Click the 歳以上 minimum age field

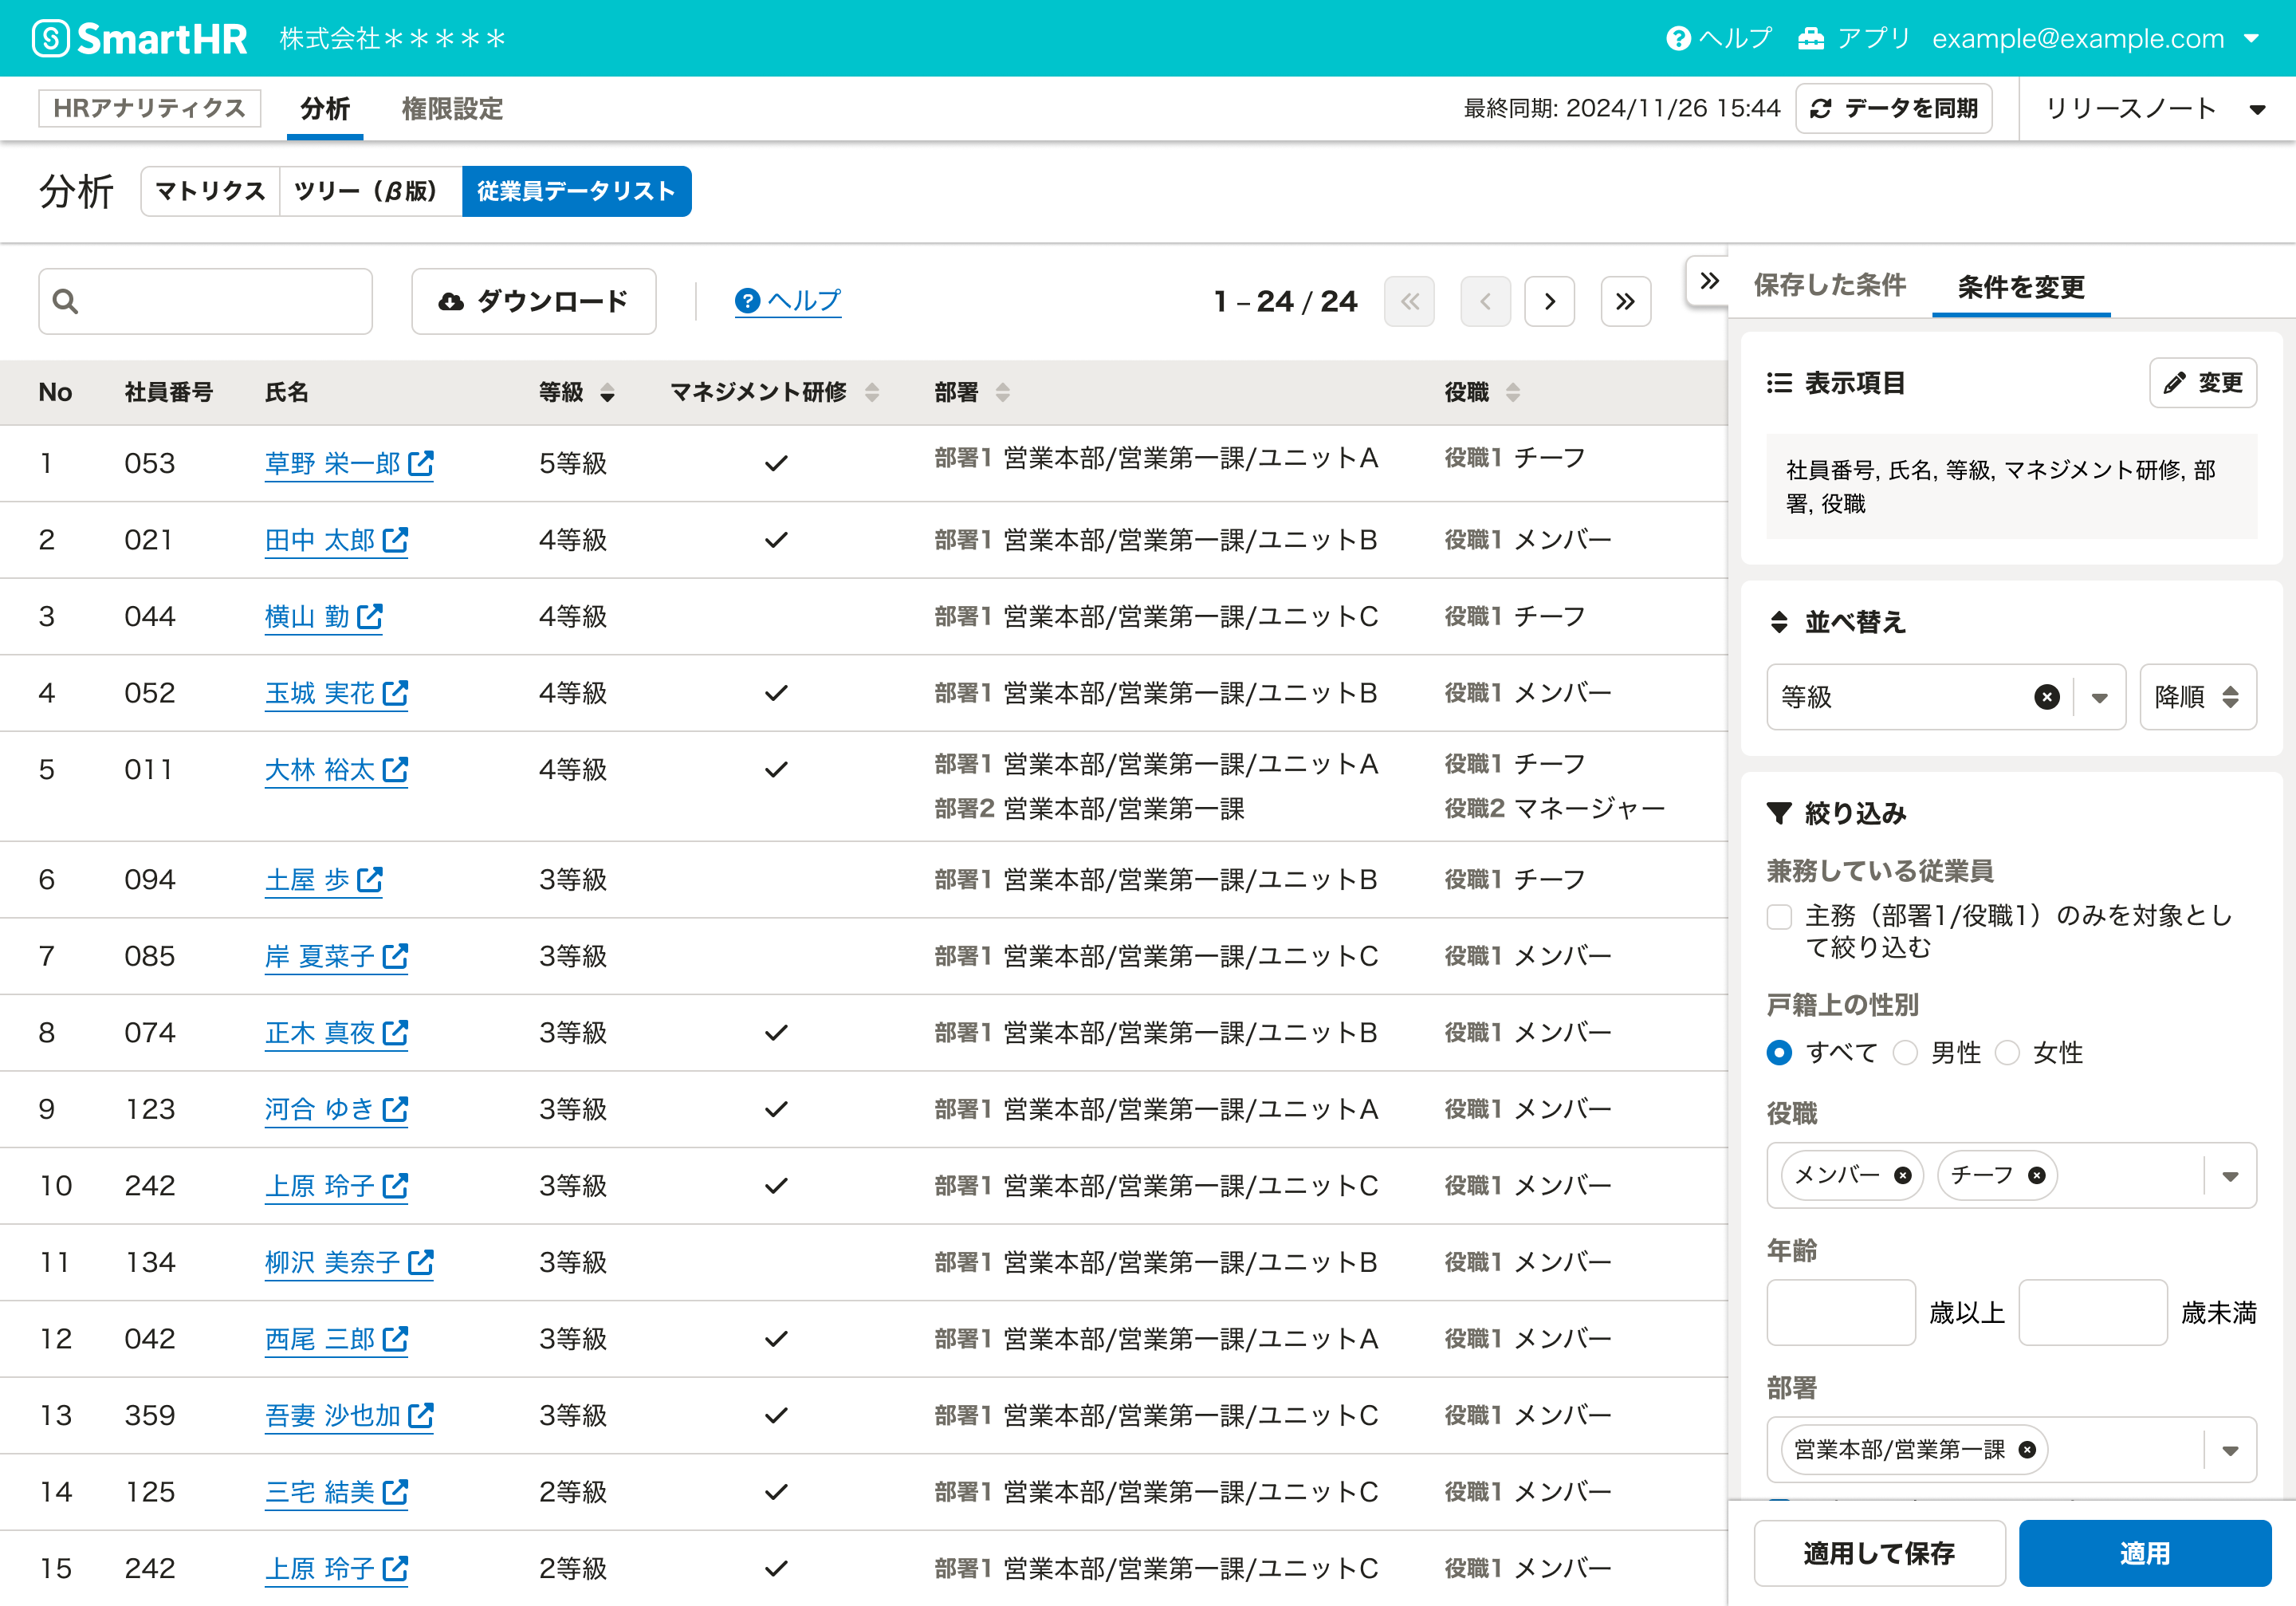click(1840, 1312)
